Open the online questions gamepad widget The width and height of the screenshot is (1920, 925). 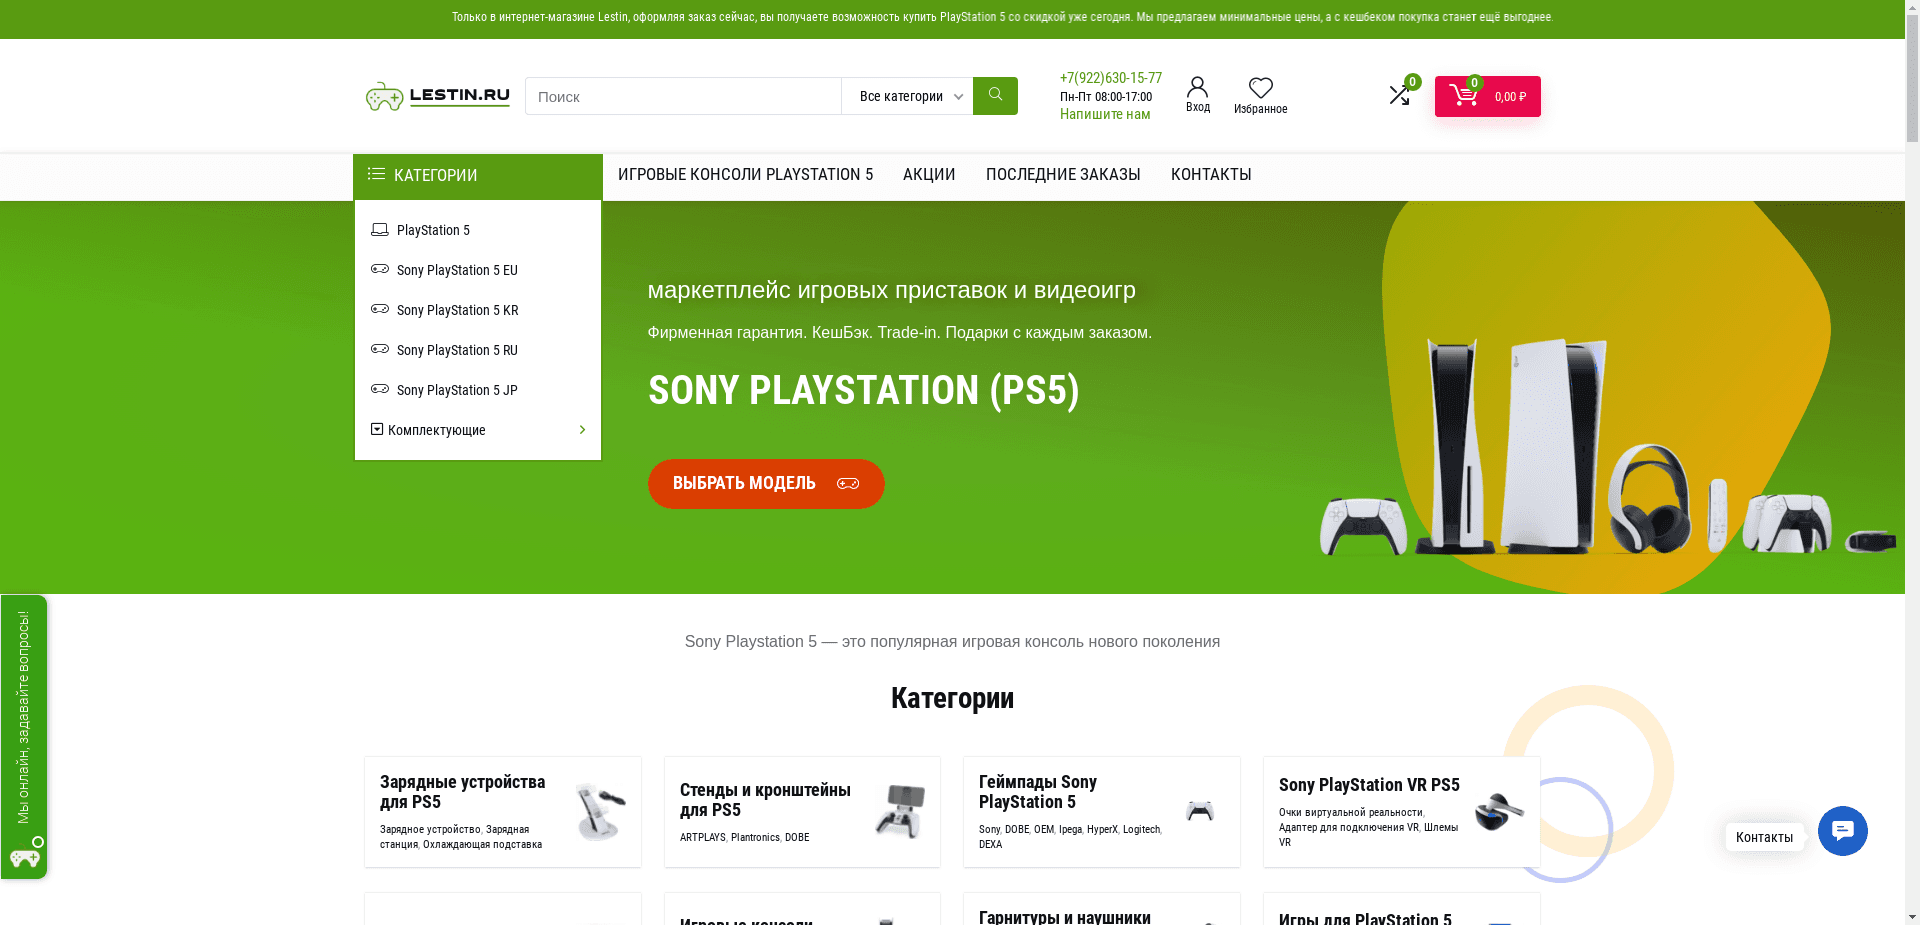coord(24,737)
